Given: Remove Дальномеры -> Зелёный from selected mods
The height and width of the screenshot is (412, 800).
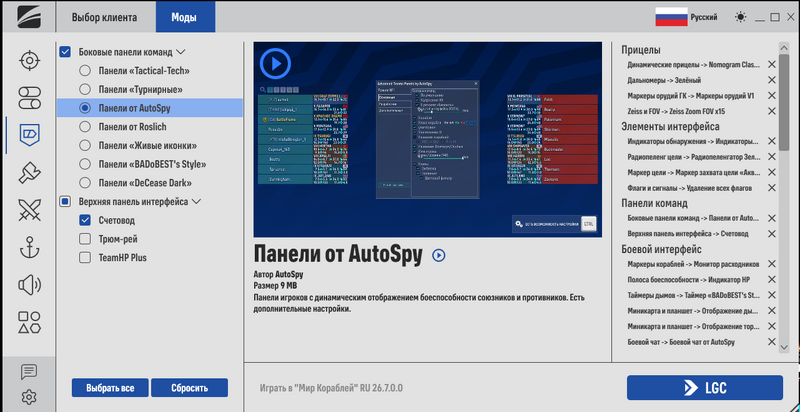Looking at the screenshot, I should (772, 80).
